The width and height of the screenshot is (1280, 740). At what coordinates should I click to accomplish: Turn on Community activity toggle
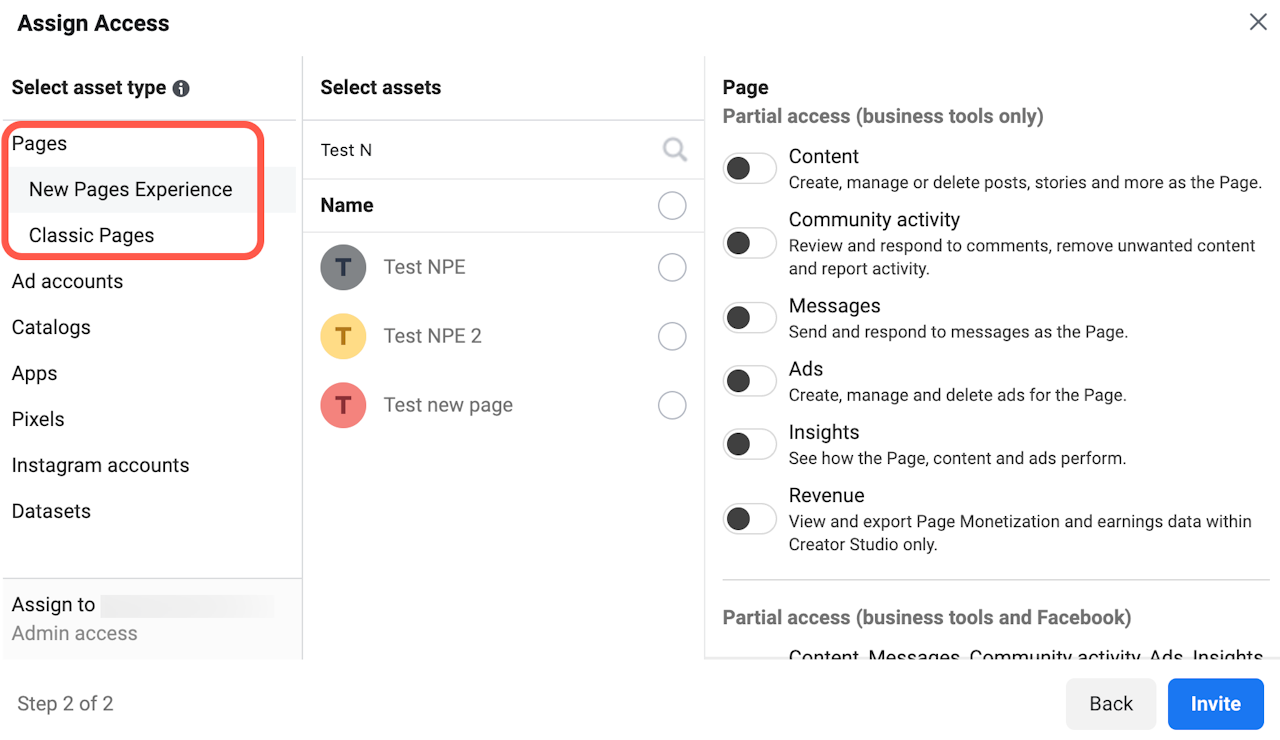click(x=749, y=243)
